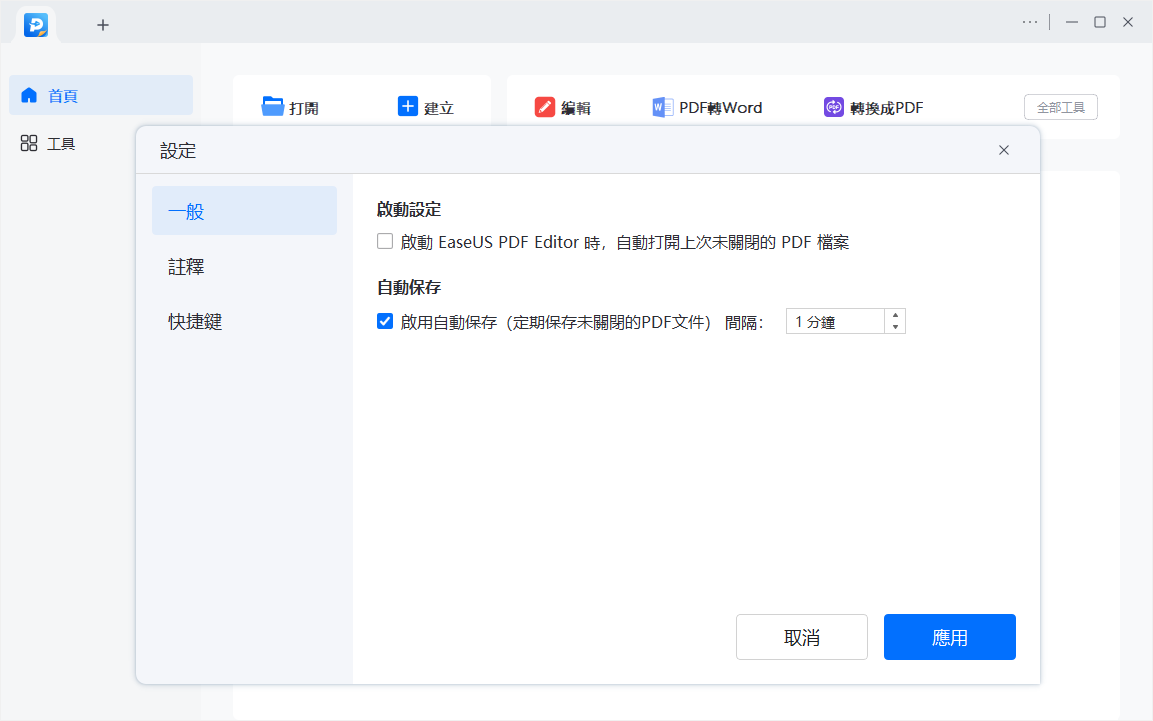Launch the 轉換成PDF tool icon
Viewport: 1153px width, 721px height.
[833, 106]
